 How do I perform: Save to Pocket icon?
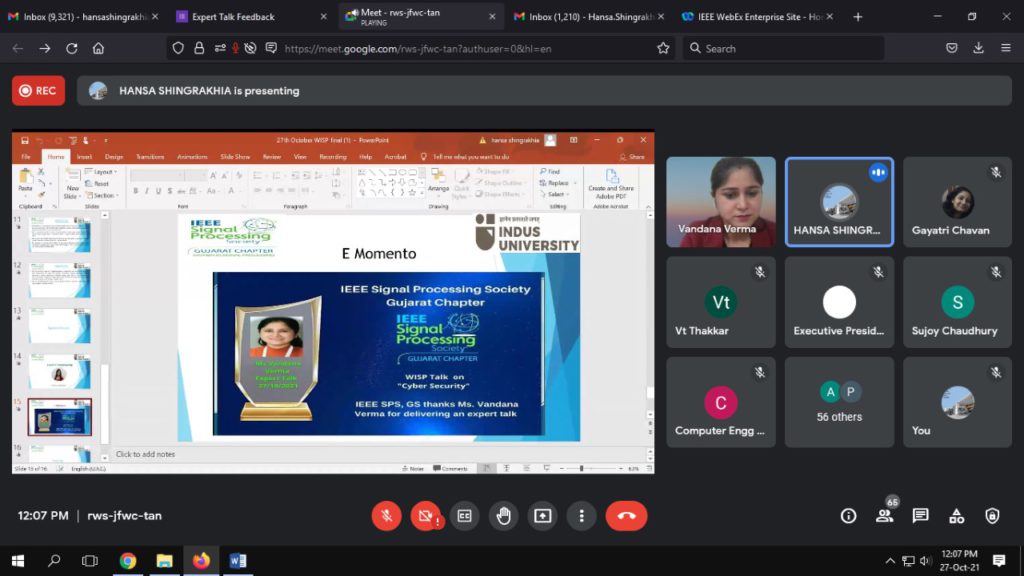click(952, 48)
